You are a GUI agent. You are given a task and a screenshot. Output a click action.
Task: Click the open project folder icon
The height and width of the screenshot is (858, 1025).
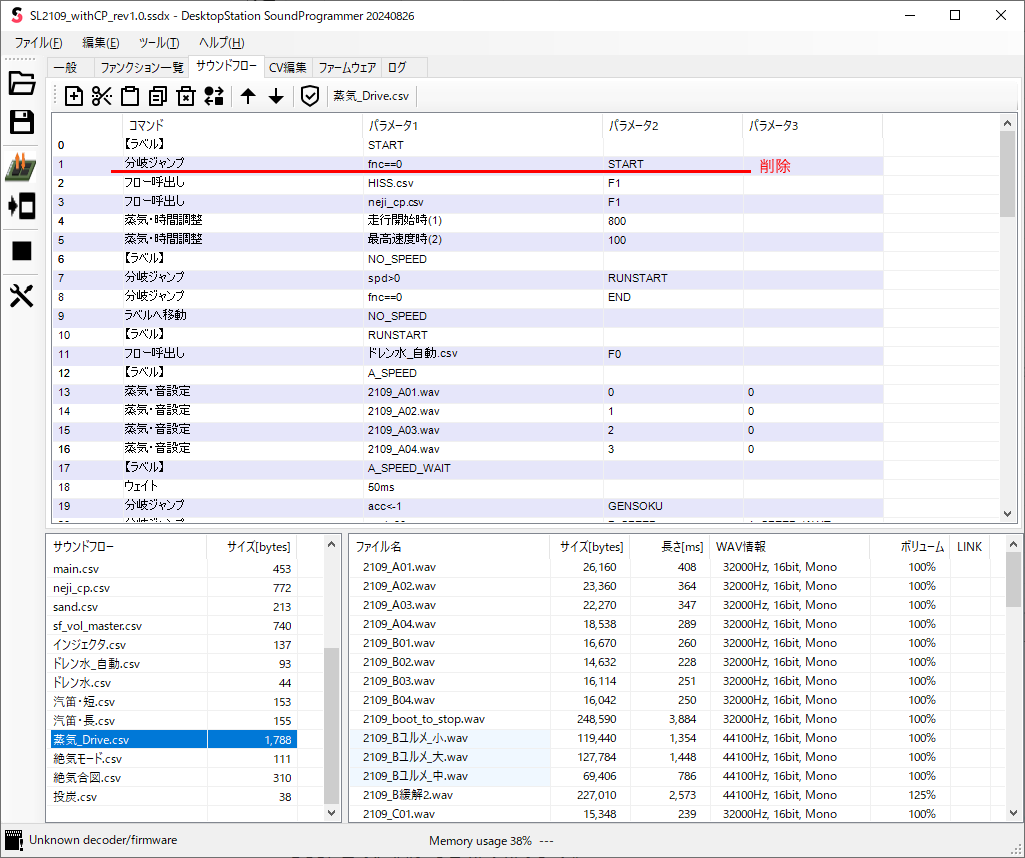pos(22,84)
